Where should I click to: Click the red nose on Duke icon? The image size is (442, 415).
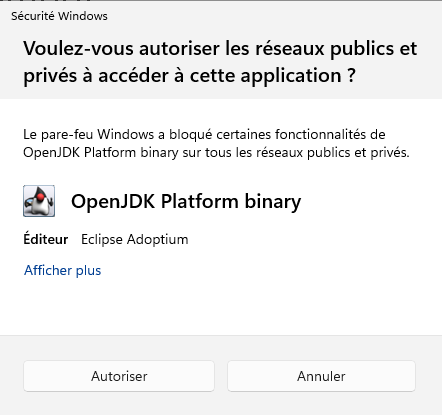40,198
